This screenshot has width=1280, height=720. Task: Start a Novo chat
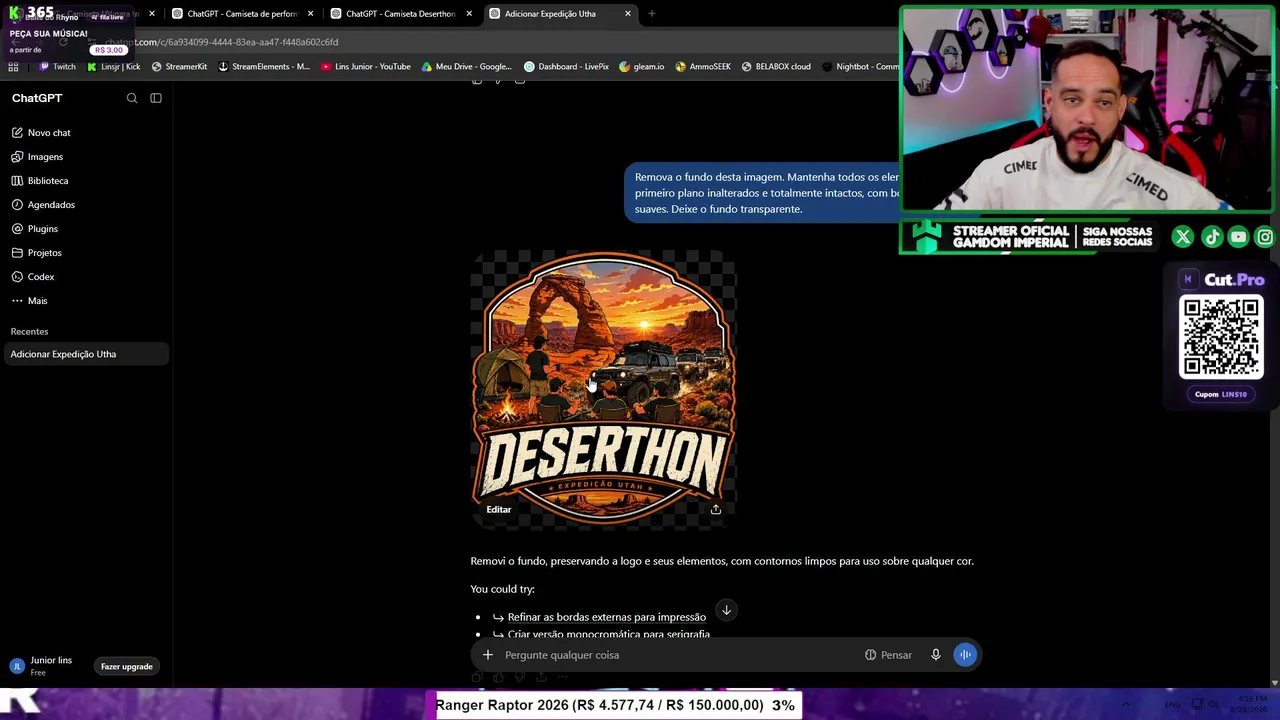[49, 133]
